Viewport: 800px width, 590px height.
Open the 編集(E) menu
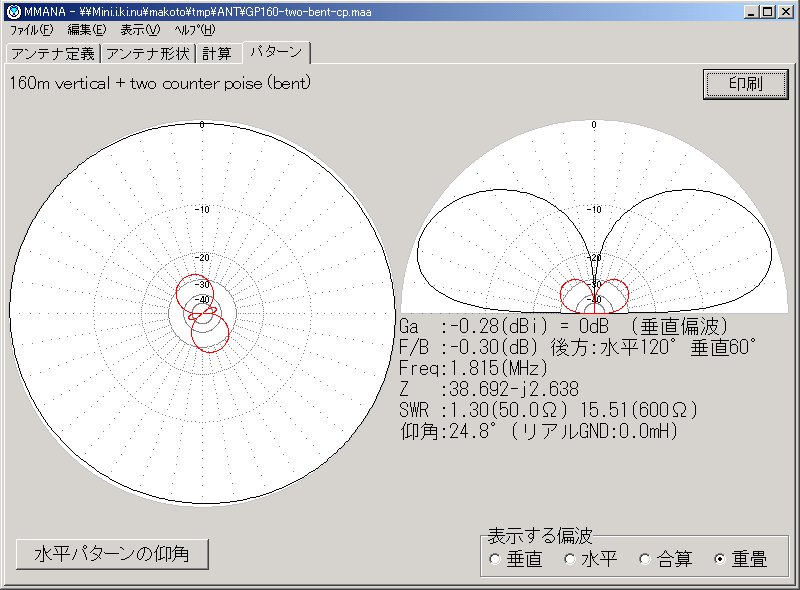click(86, 30)
